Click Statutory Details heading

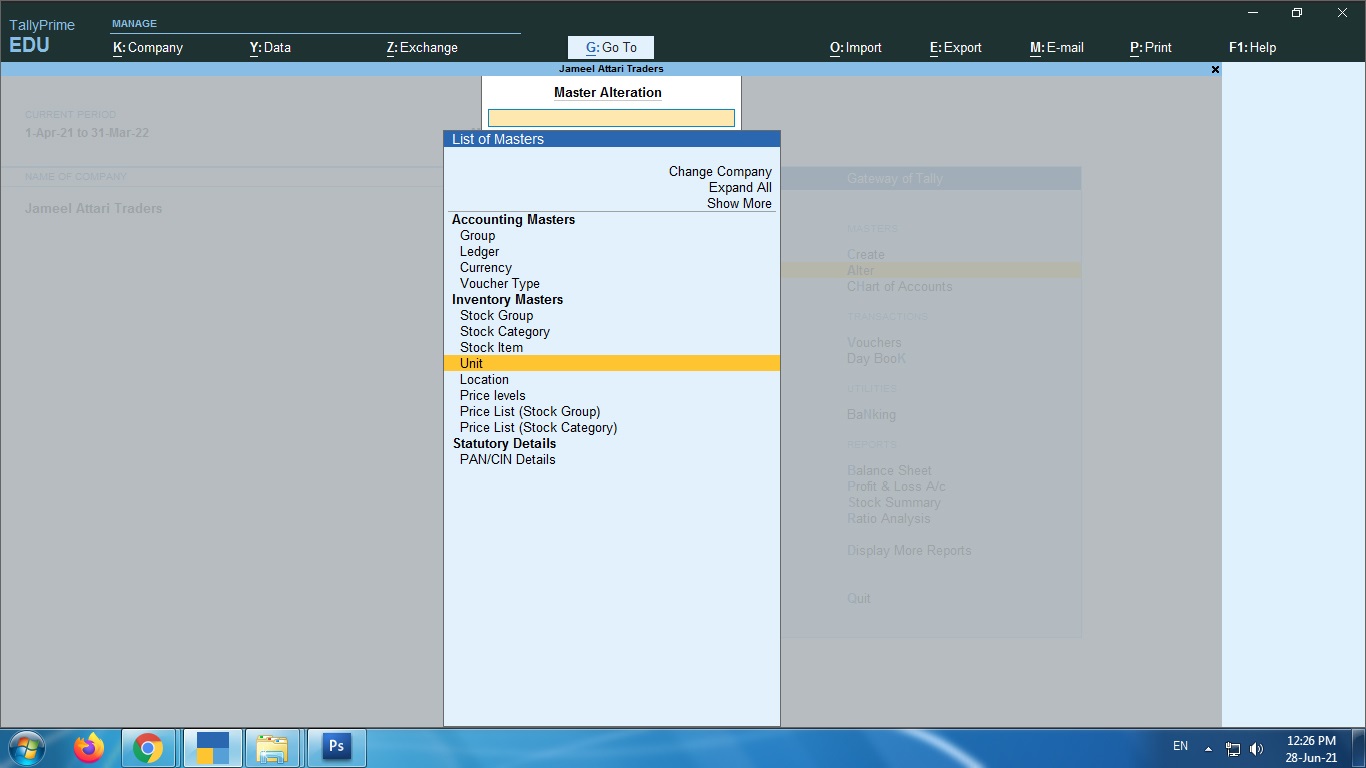504,443
